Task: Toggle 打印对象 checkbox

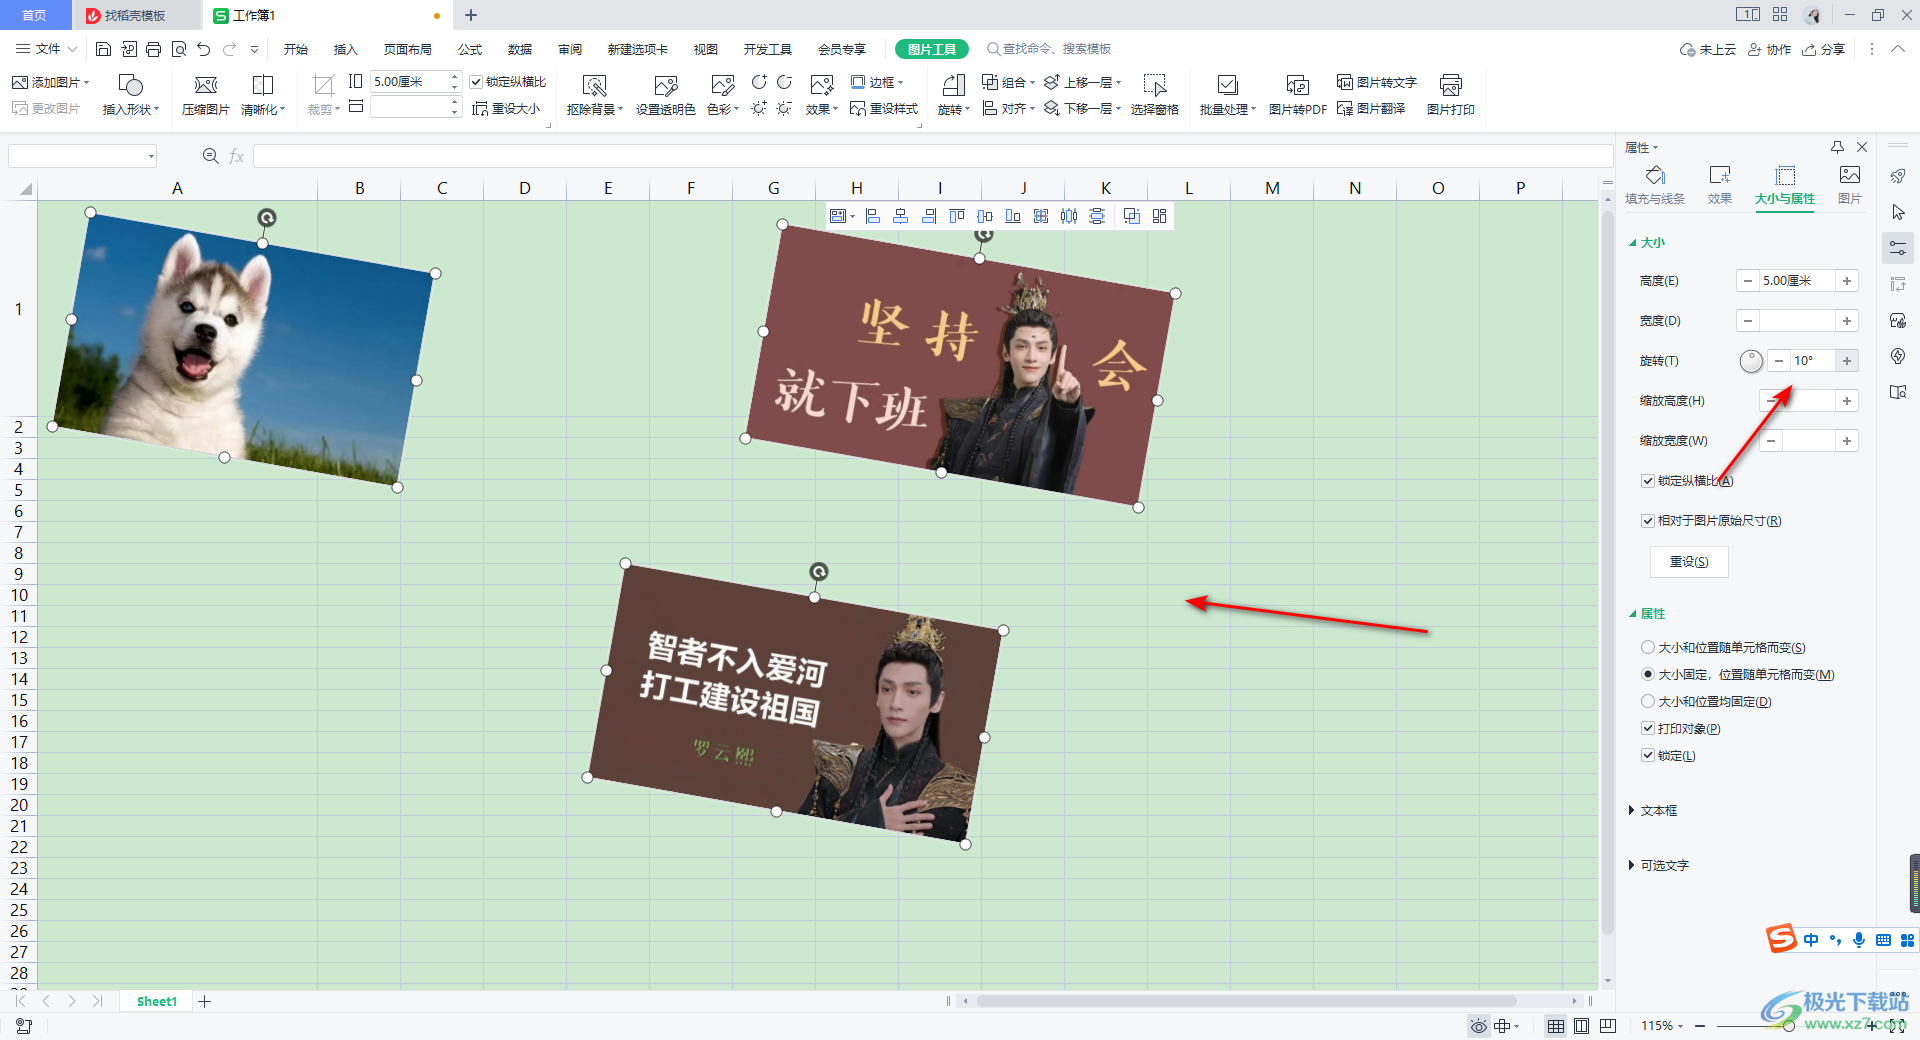Action: (1648, 729)
